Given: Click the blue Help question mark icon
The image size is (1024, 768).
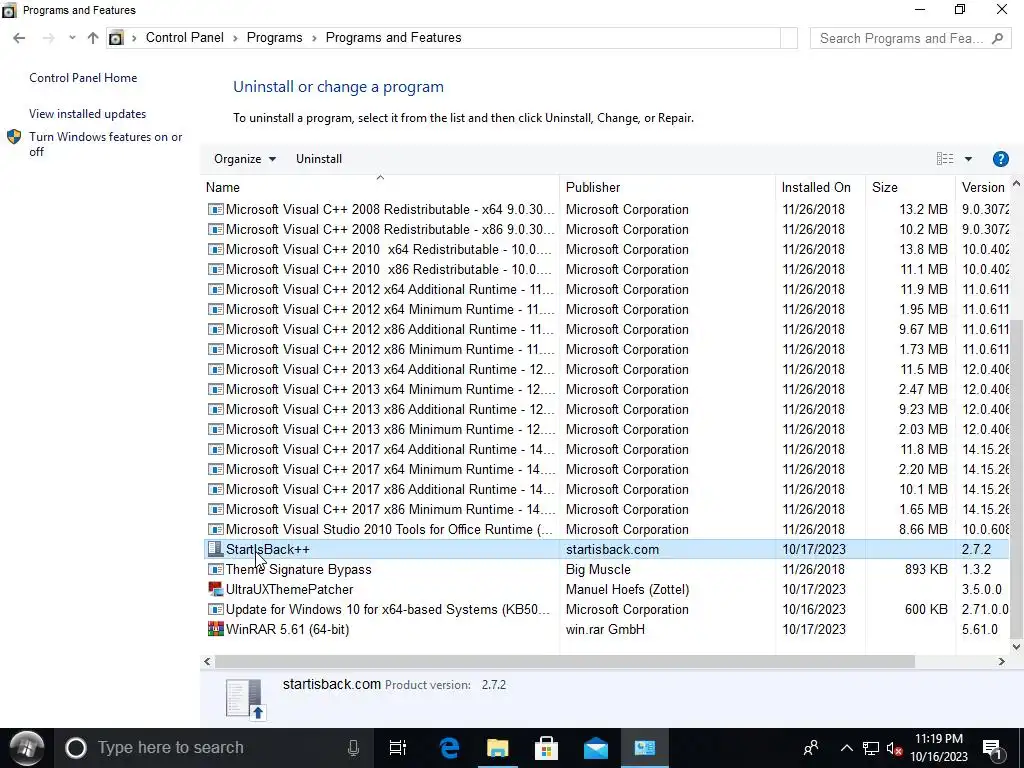Looking at the screenshot, I should pos(1000,159).
